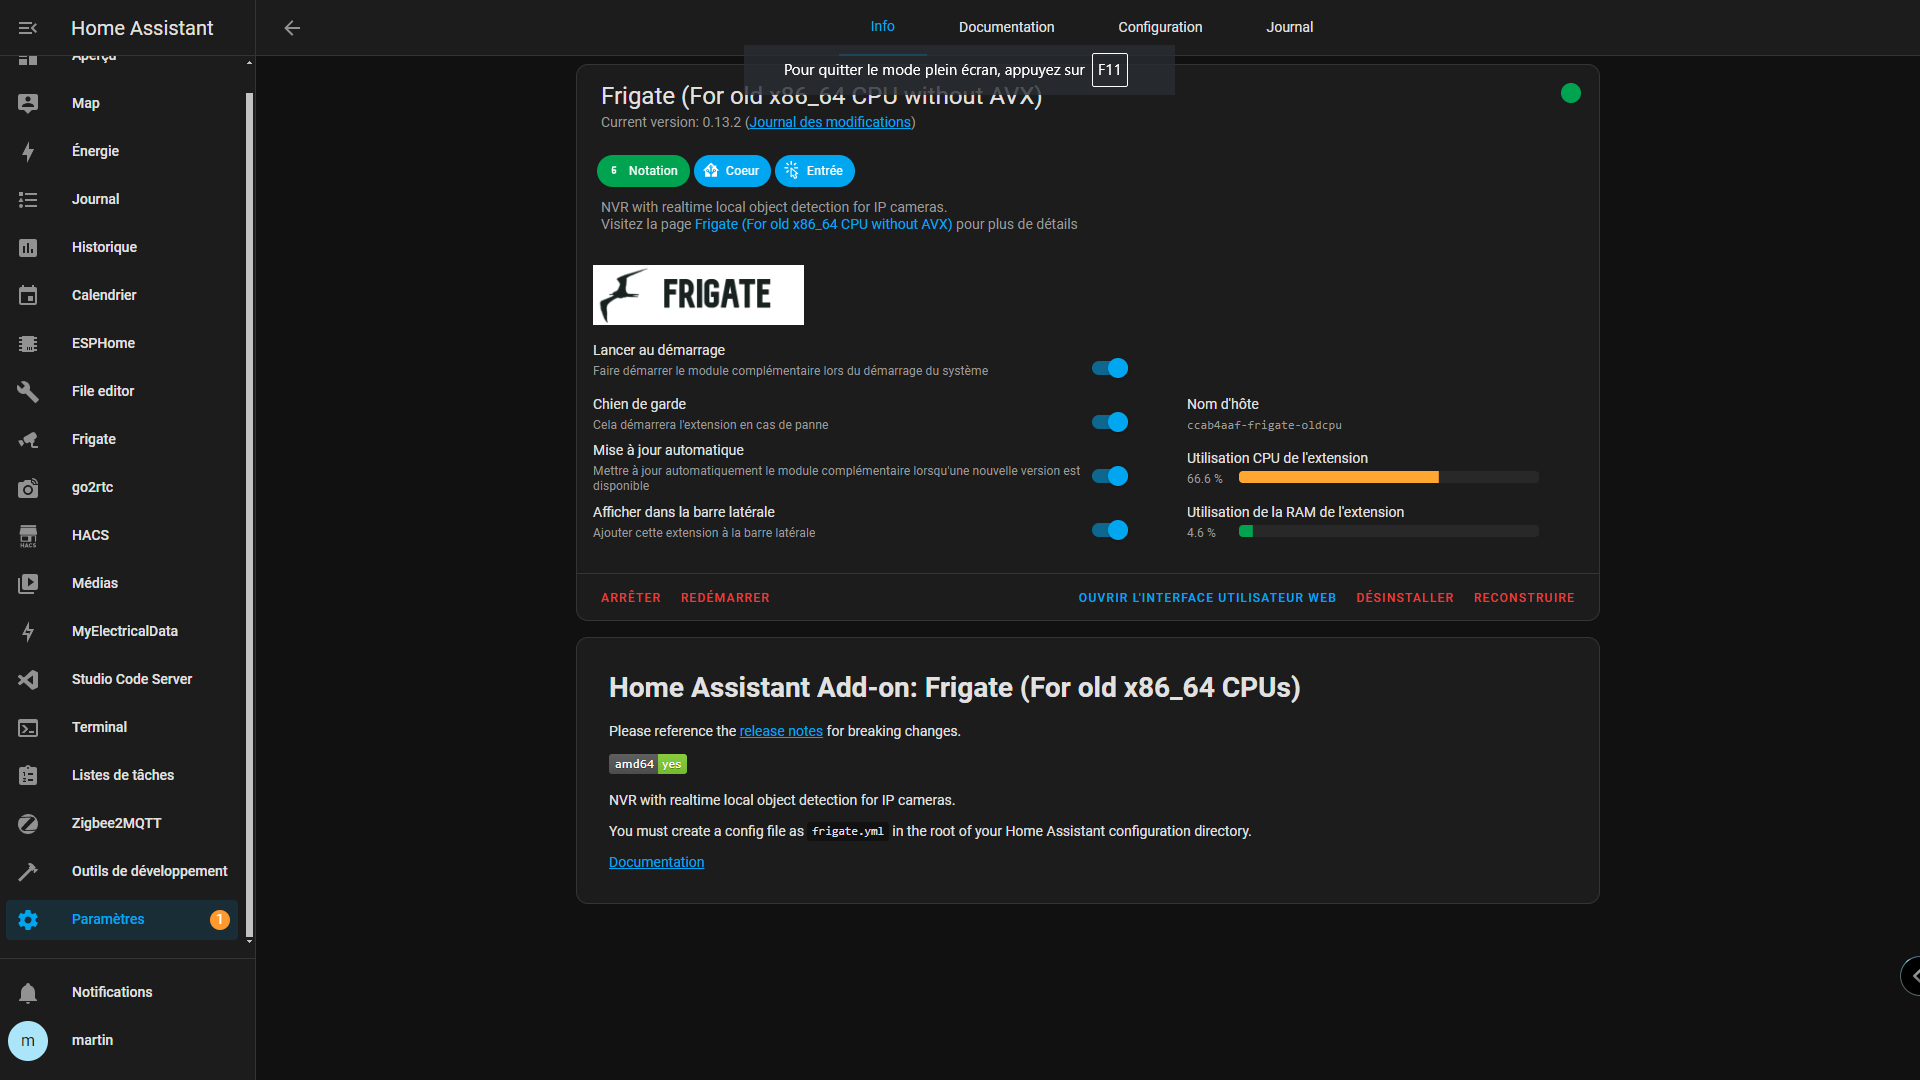Click the back arrow icon
Image resolution: width=1920 pixels, height=1080 pixels.
[292, 28]
